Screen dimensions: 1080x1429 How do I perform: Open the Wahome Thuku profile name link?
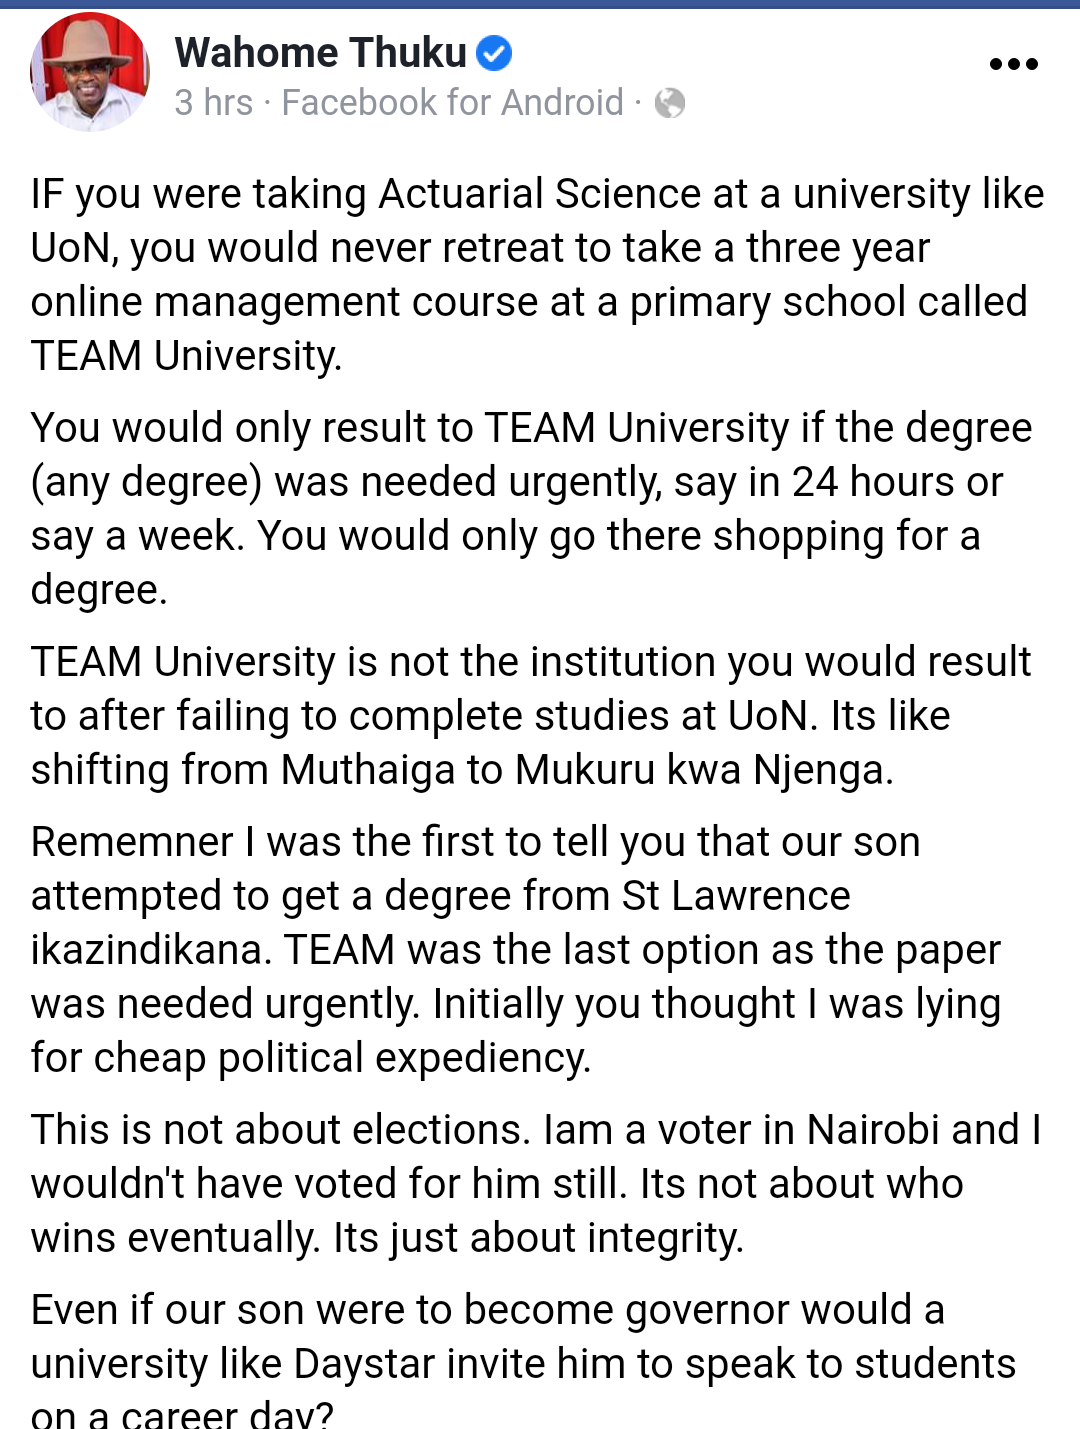tap(321, 52)
